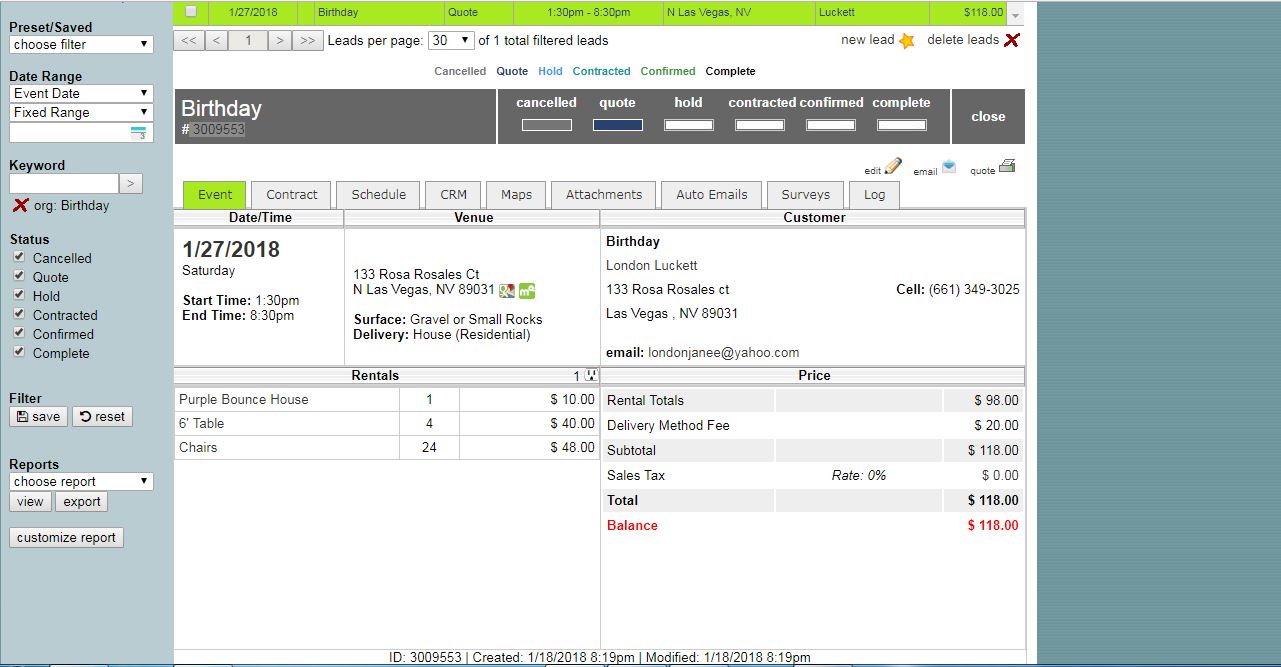
Task: Open the choose filter dropdown
Action: pyautogui.click(x=81, y=45)
